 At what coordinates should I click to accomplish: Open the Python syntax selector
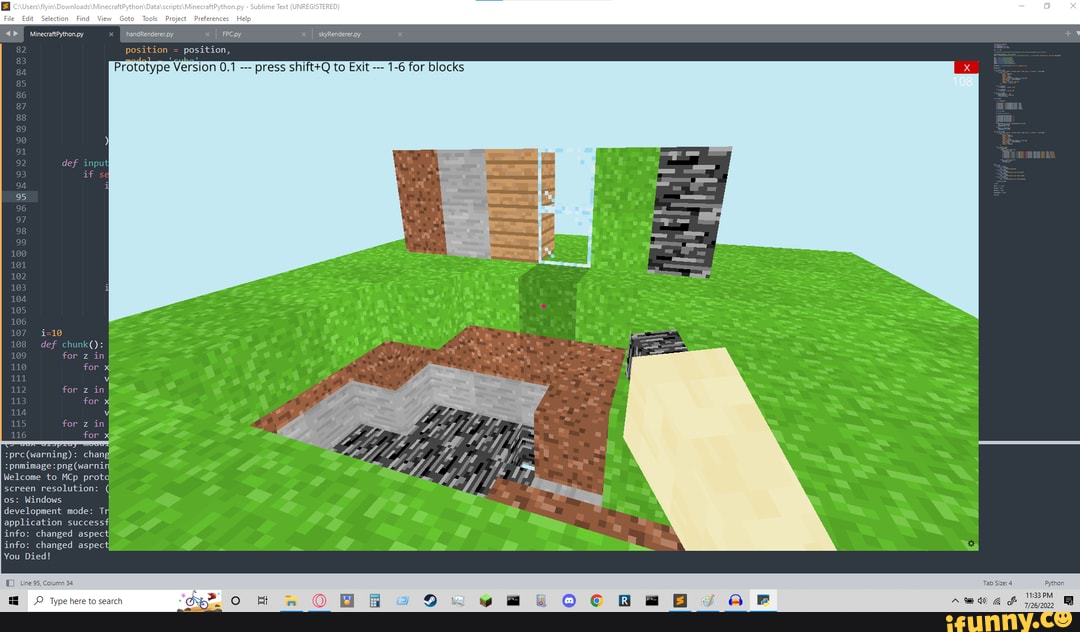click(1054, 583)
